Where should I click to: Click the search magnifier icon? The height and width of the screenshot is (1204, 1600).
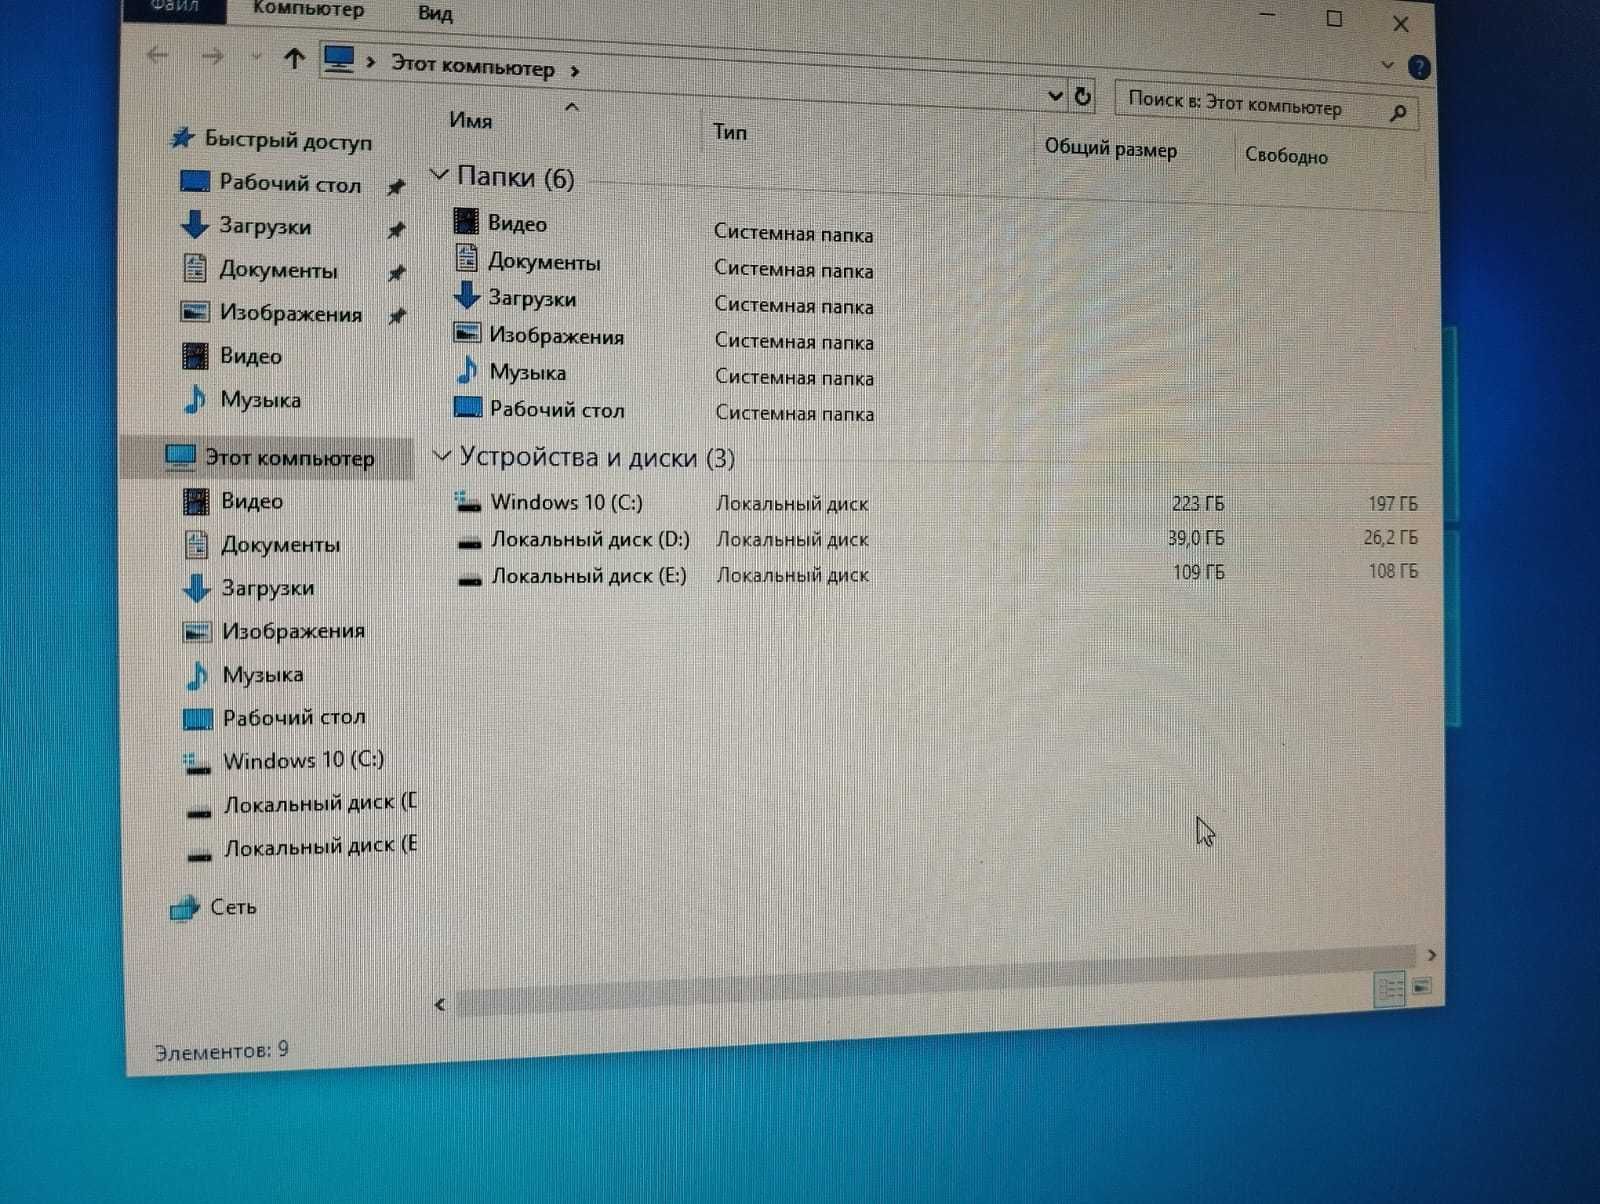(1398, 114)
